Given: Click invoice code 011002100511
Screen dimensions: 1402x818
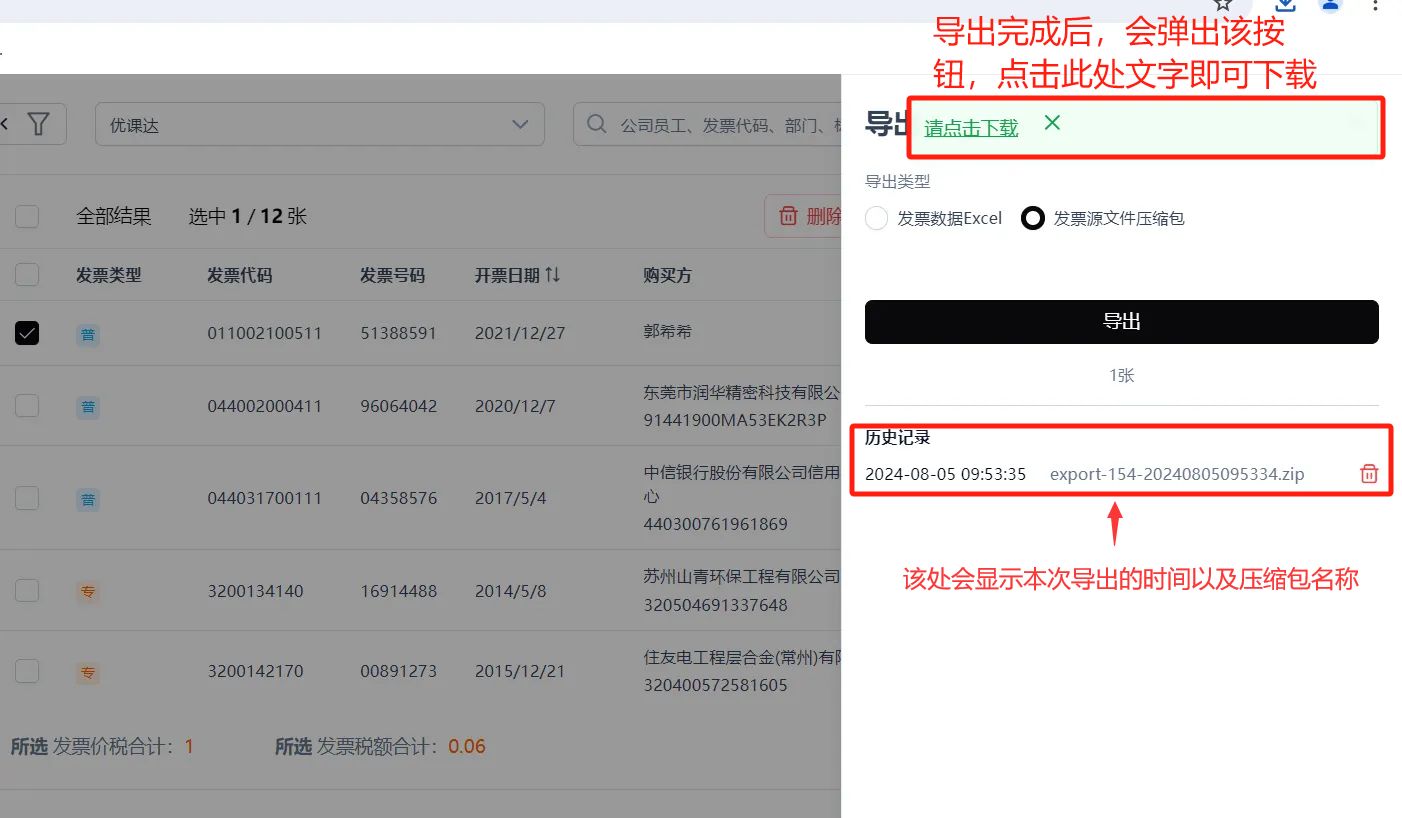Looking at the screenshot, I should (265, 333).
